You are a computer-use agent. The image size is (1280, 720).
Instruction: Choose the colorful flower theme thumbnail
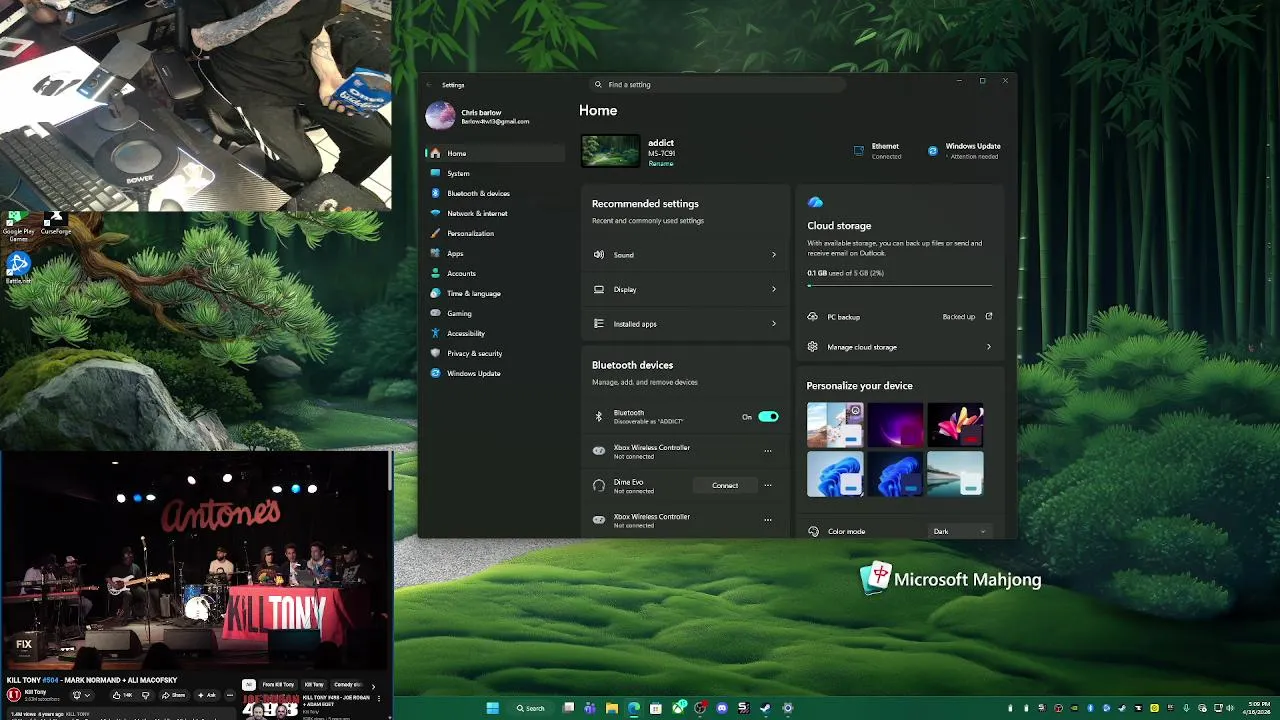(x=955, y=425)
